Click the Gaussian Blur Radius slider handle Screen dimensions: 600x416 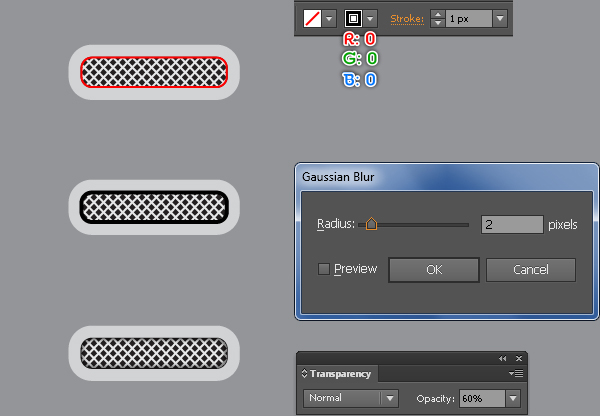(371, 224)
